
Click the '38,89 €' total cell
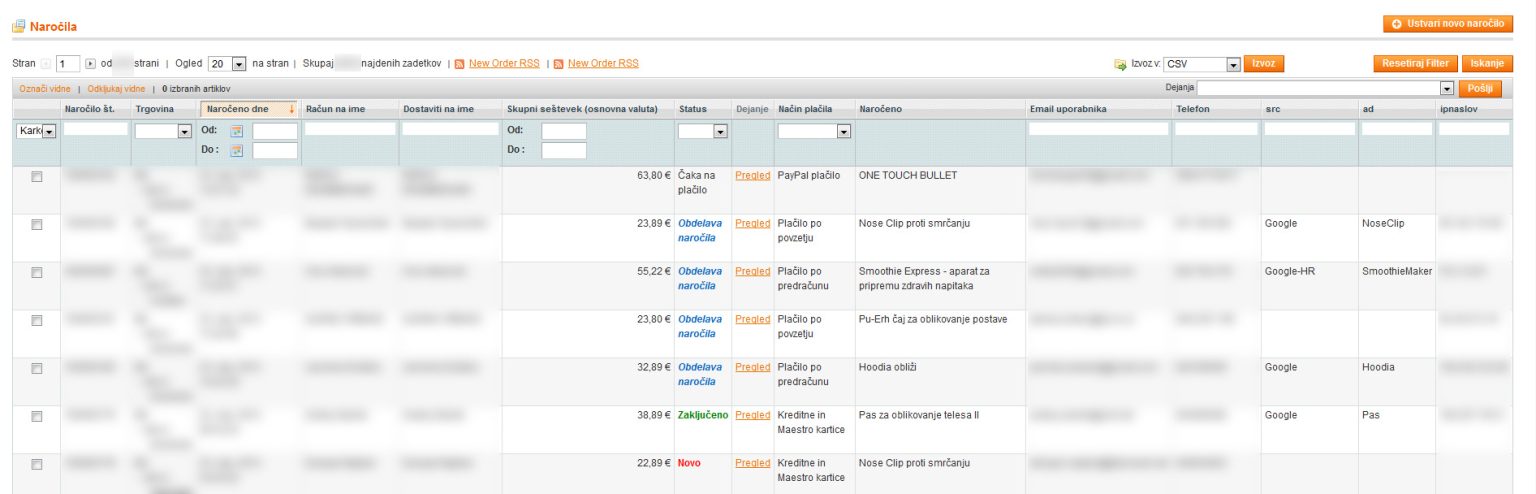654,415
